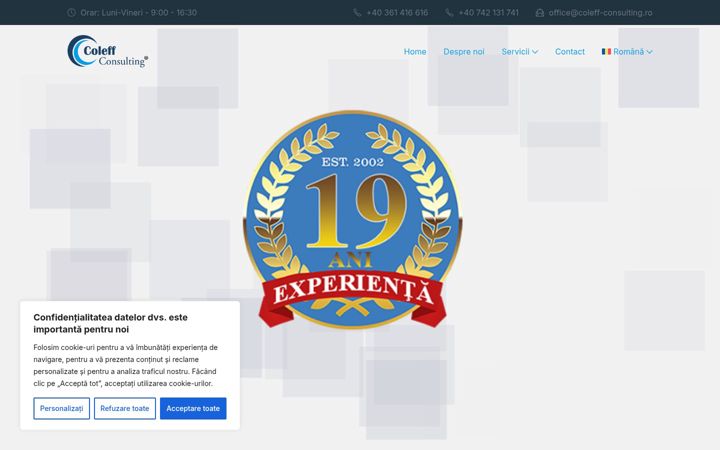
Task: Click the Personalizați cookie button
Action: point(62,408)
